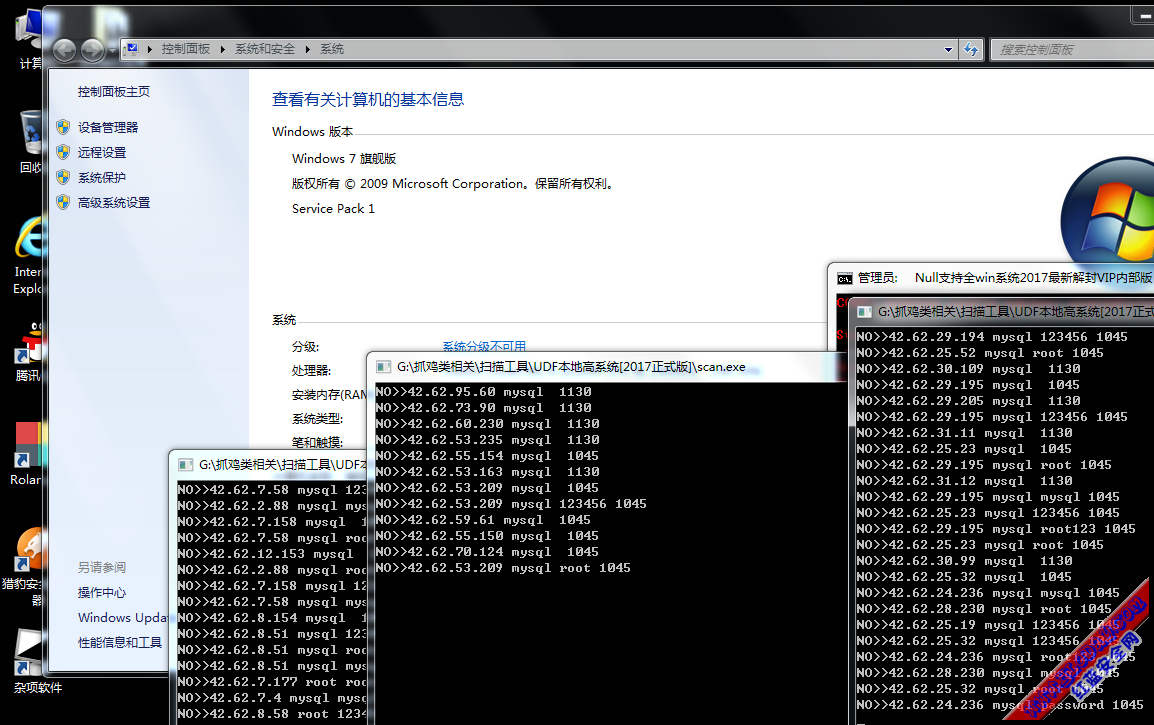The width and height of the screenshot is (1154, 725).
Task: Click the 查看有关计算机的基本信息 heading
Action: coord(368,99)
